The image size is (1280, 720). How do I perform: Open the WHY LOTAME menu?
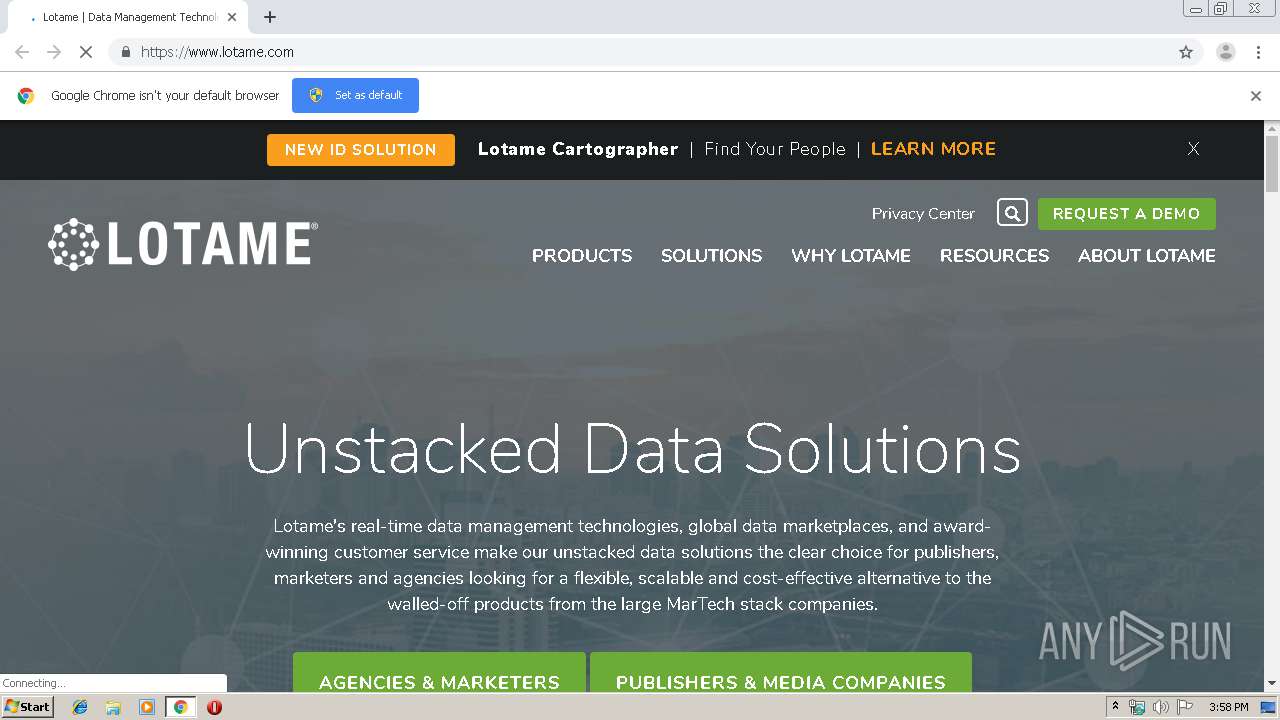pyautogui.click(x=851, y=256)
